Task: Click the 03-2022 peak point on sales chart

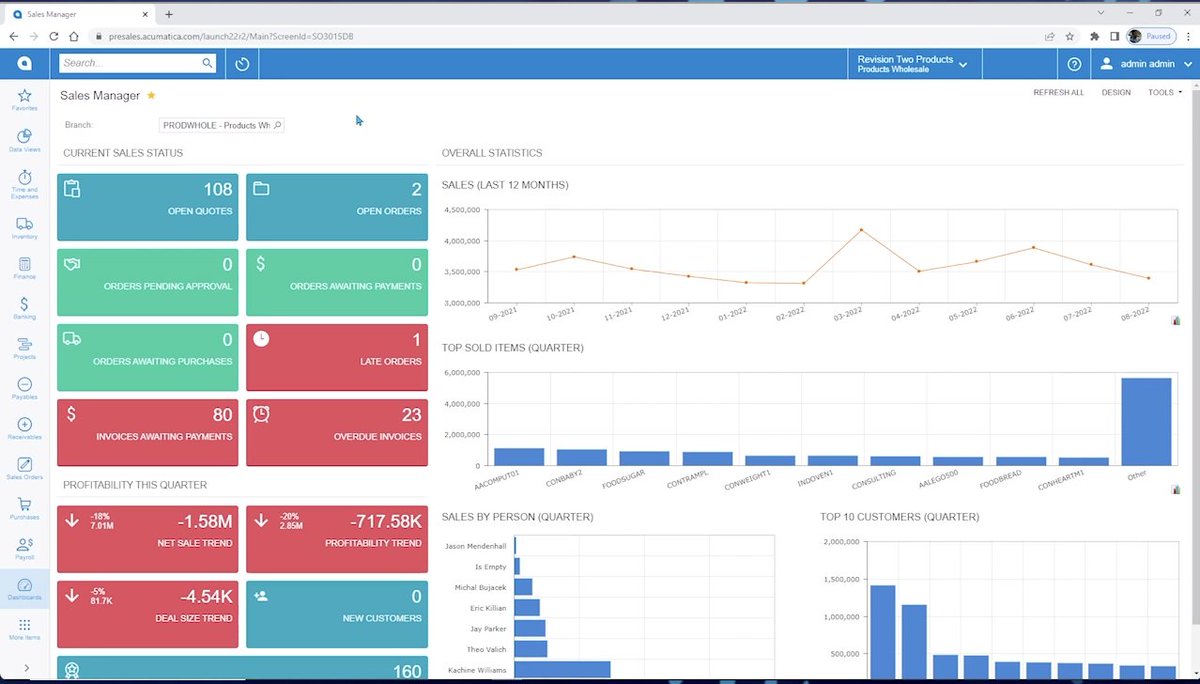Action: (861, 230)
